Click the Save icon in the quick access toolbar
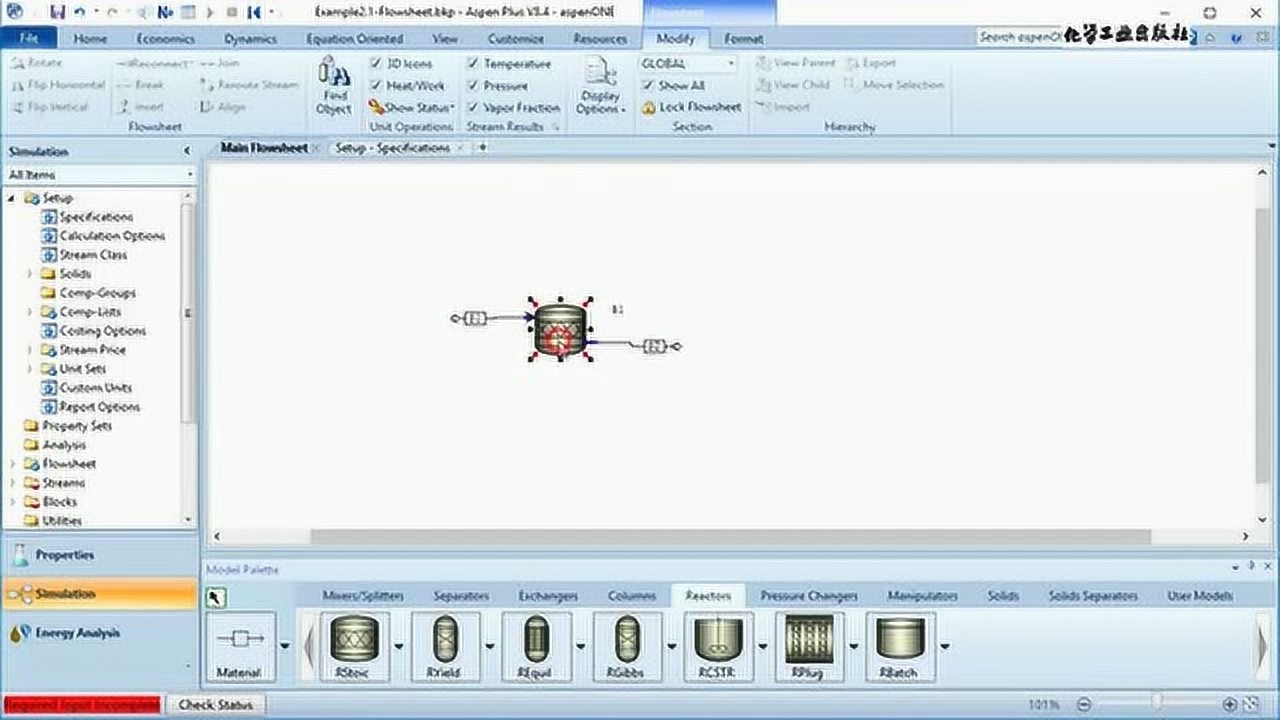1280x720 pixels. coord(56,12)
